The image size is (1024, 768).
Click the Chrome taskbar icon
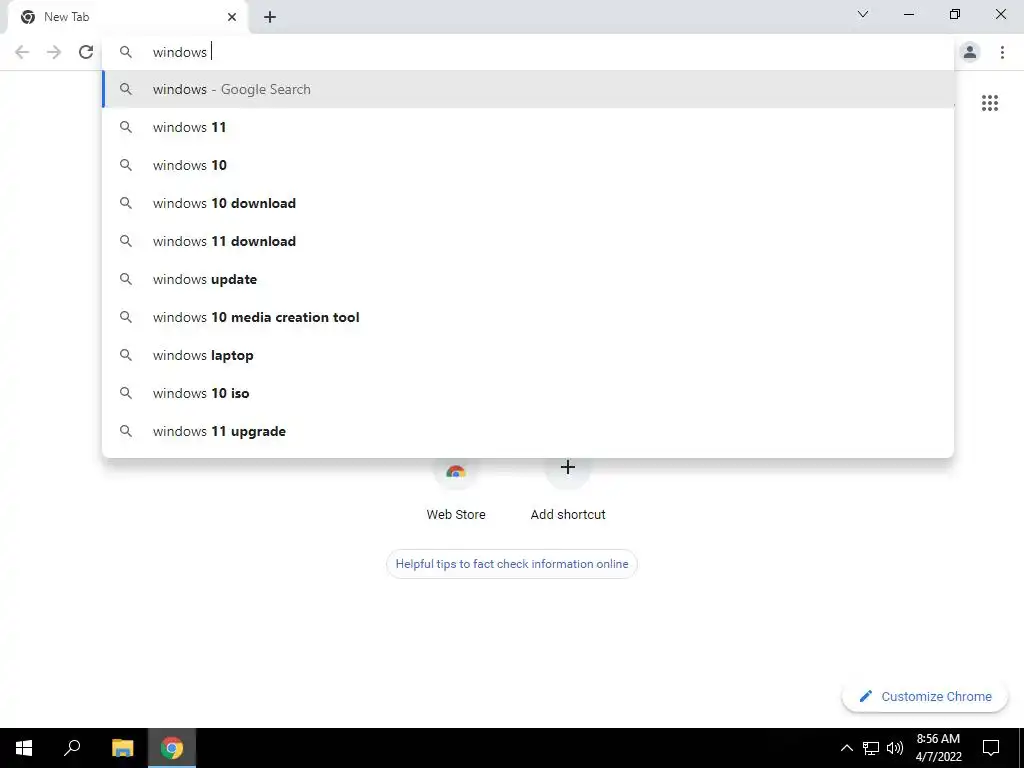pos(172,748)
